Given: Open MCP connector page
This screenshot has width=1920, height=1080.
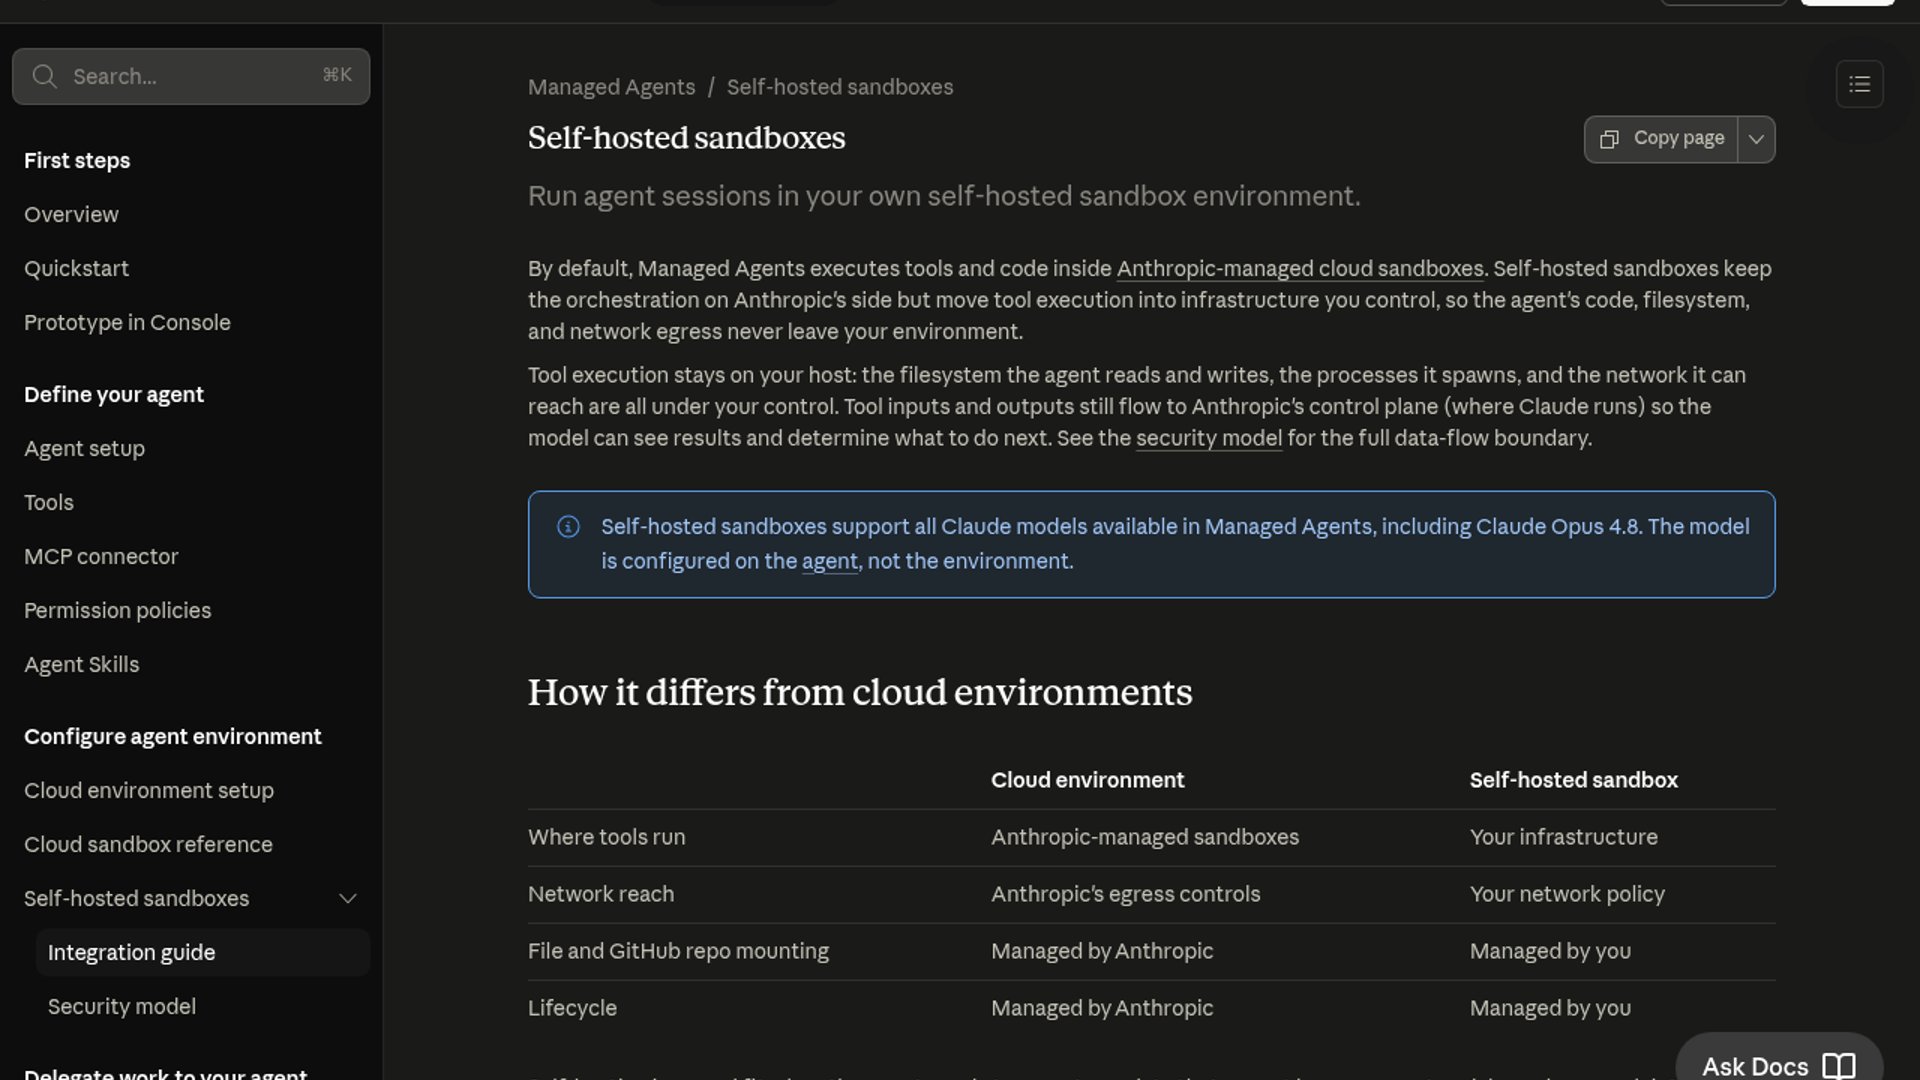Looking at the screenshot, I should pyautogui.click(x=101, y=556).
